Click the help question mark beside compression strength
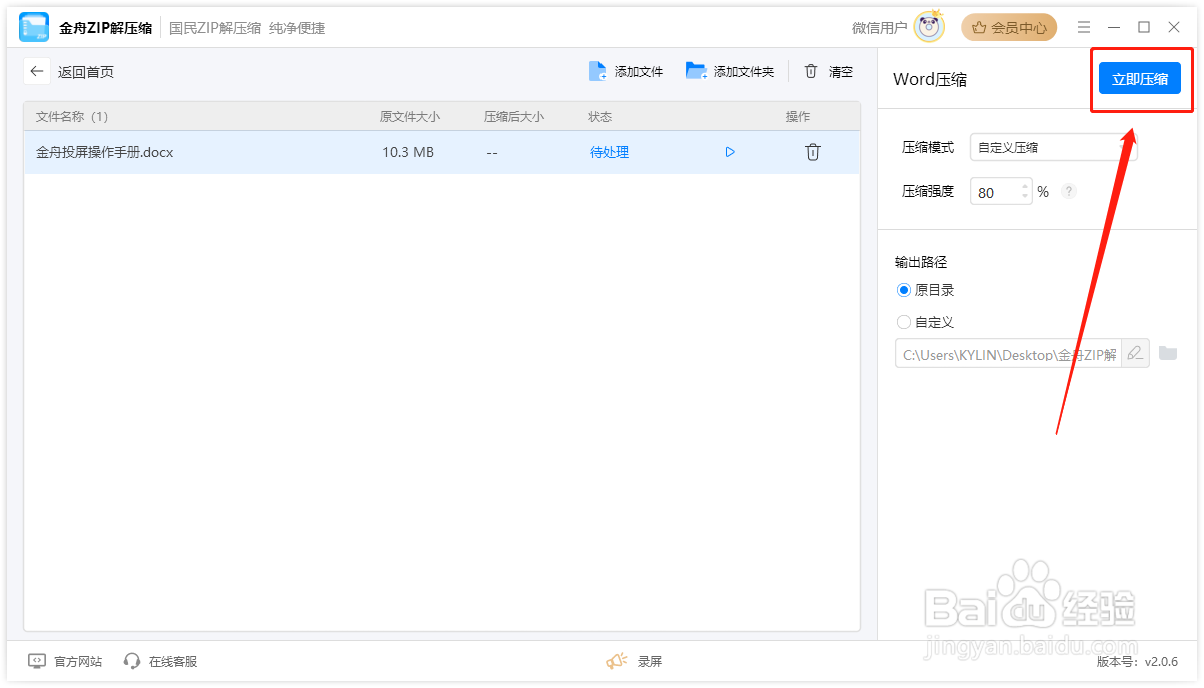 click(x=1068, y=191)
